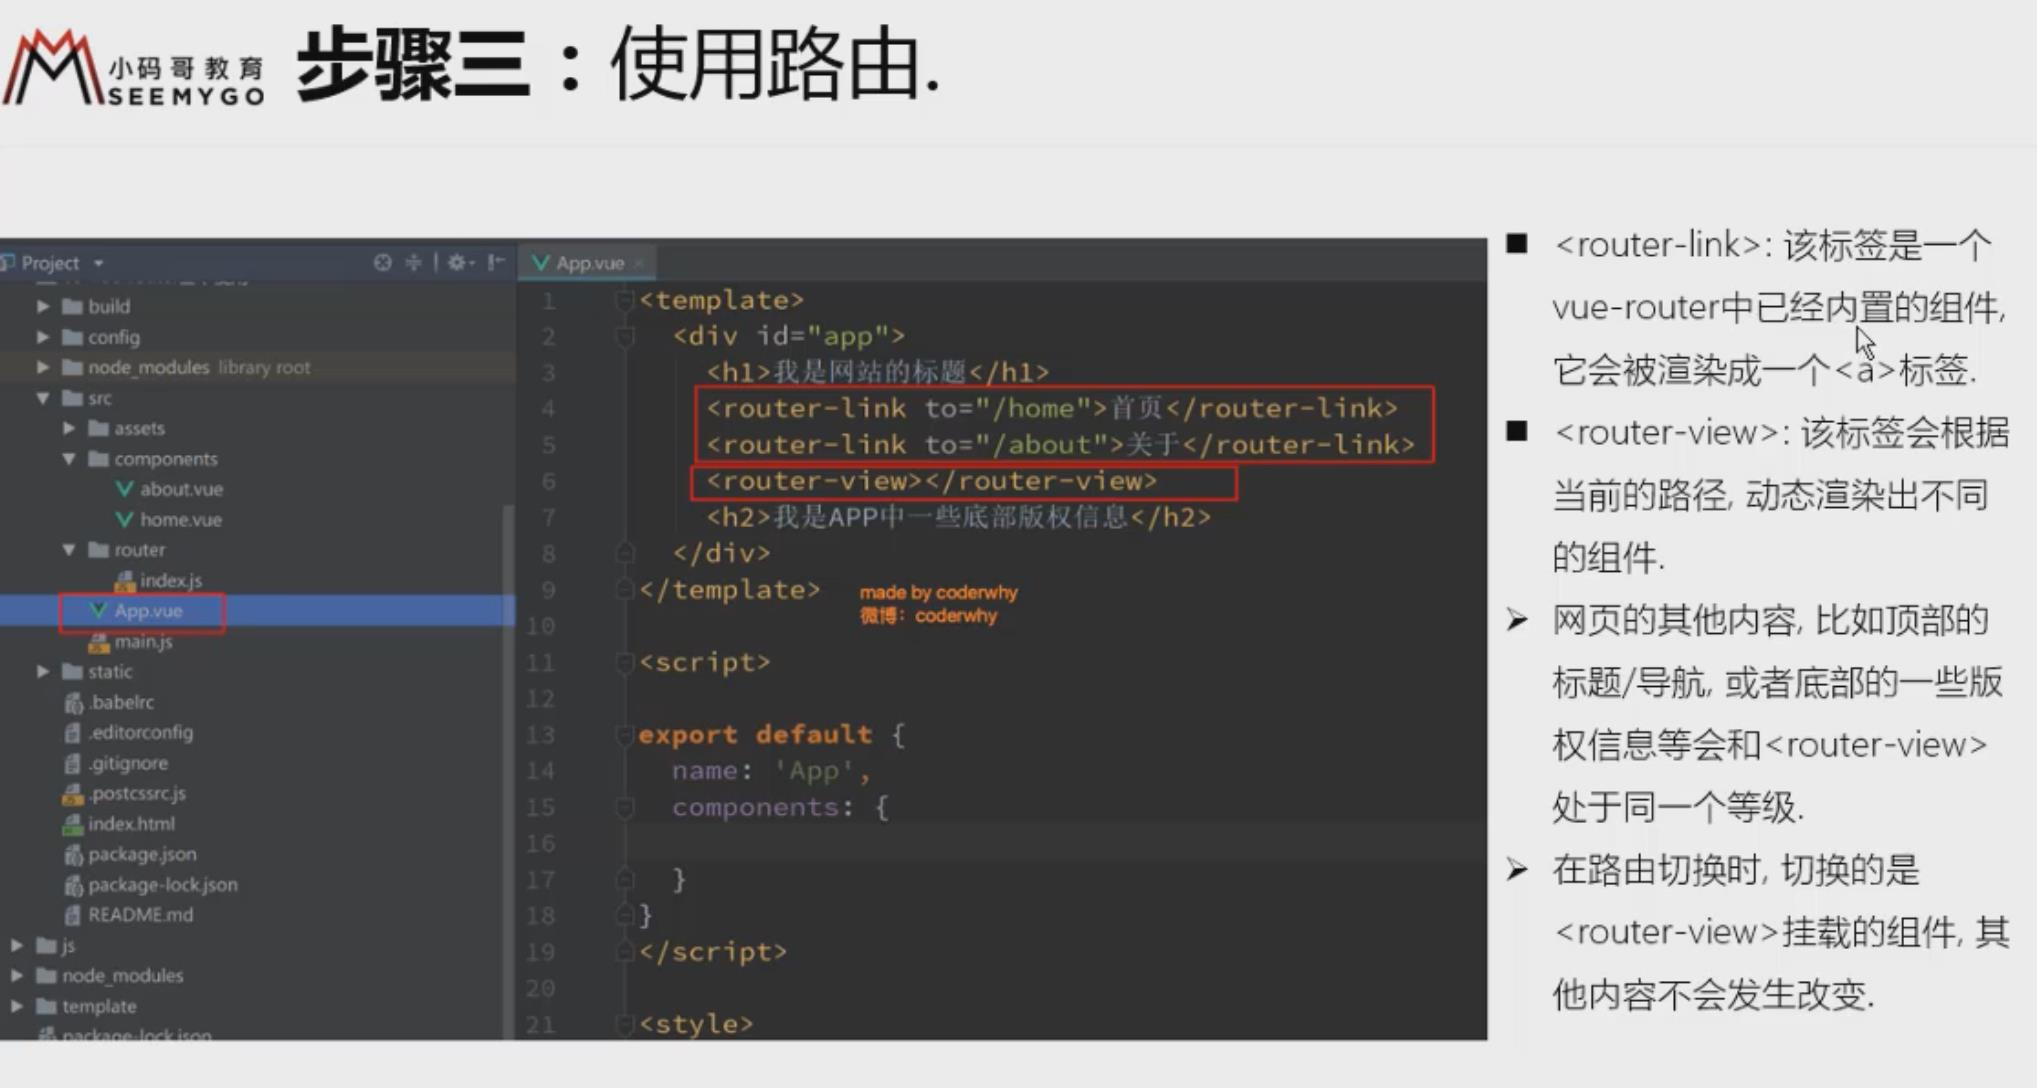Expand the template folder

coord(17,1006)
